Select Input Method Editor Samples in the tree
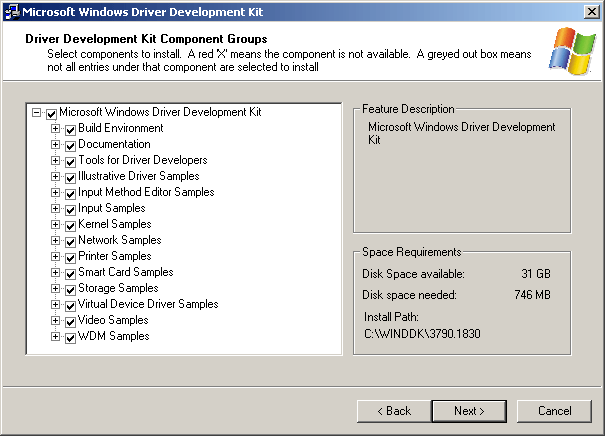The image size is (605, 436). point(146,193)
